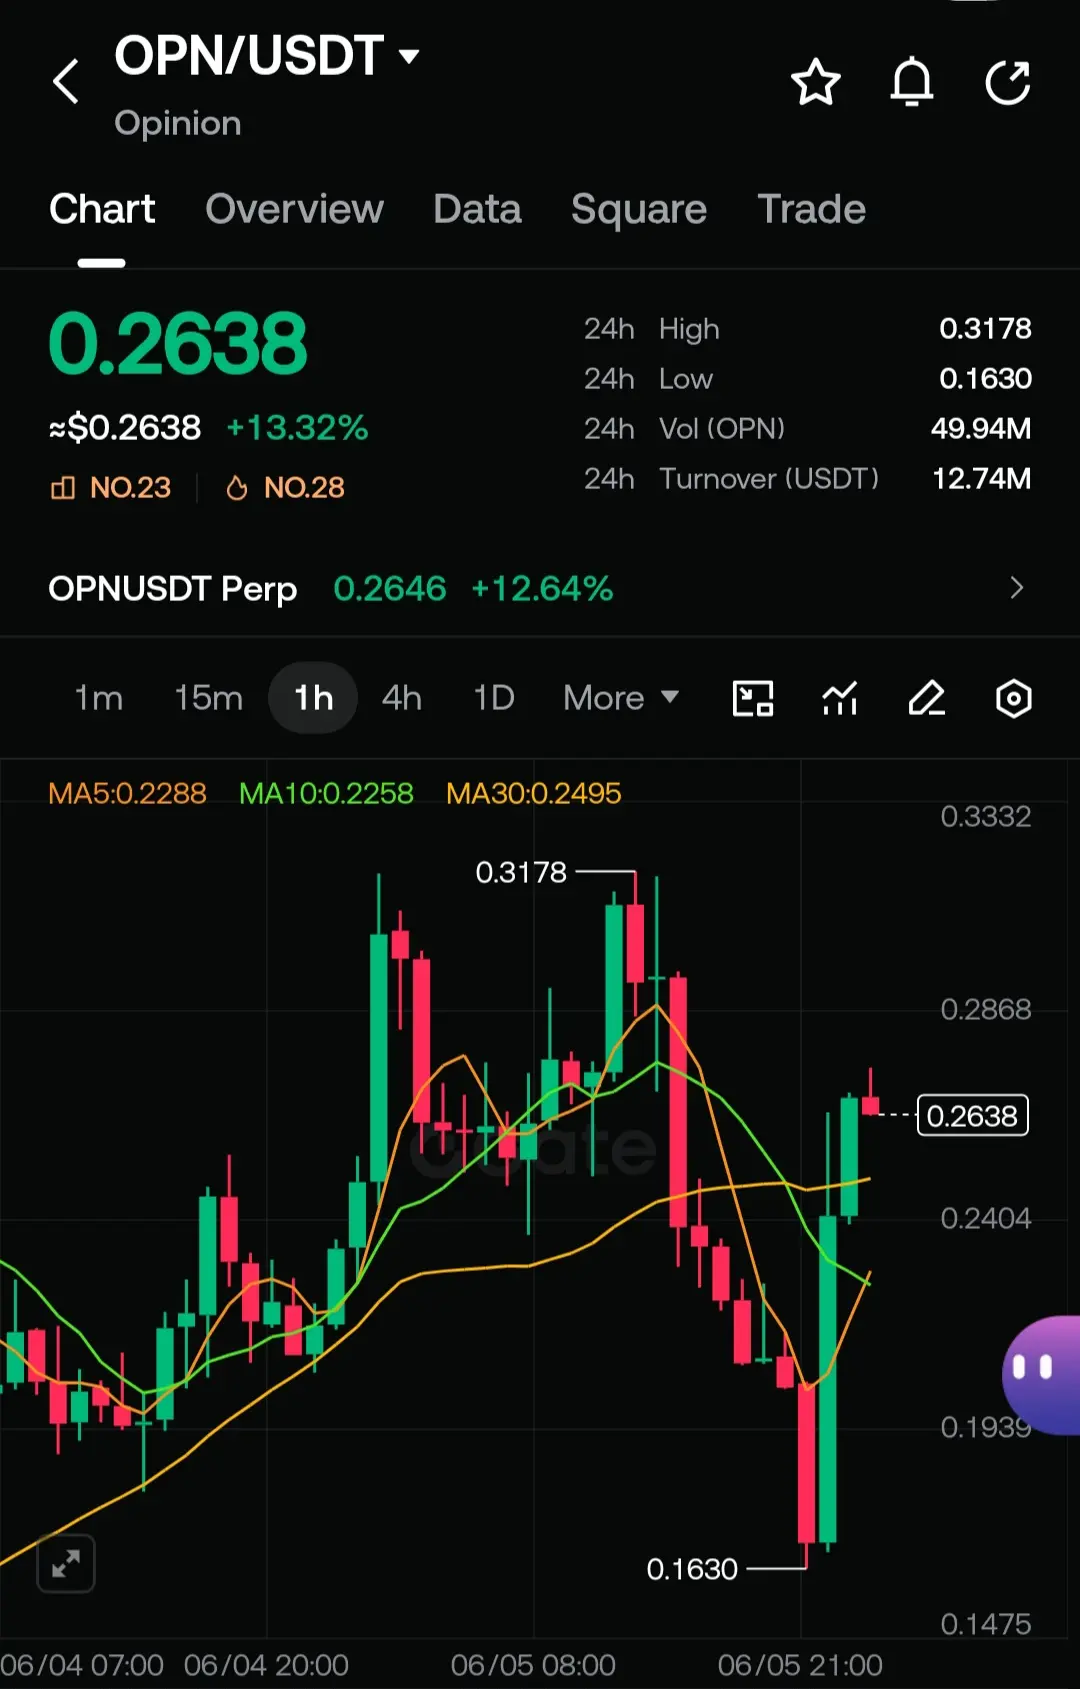Open price alert bell icon
The image size is (1080, 1689).
912,82
